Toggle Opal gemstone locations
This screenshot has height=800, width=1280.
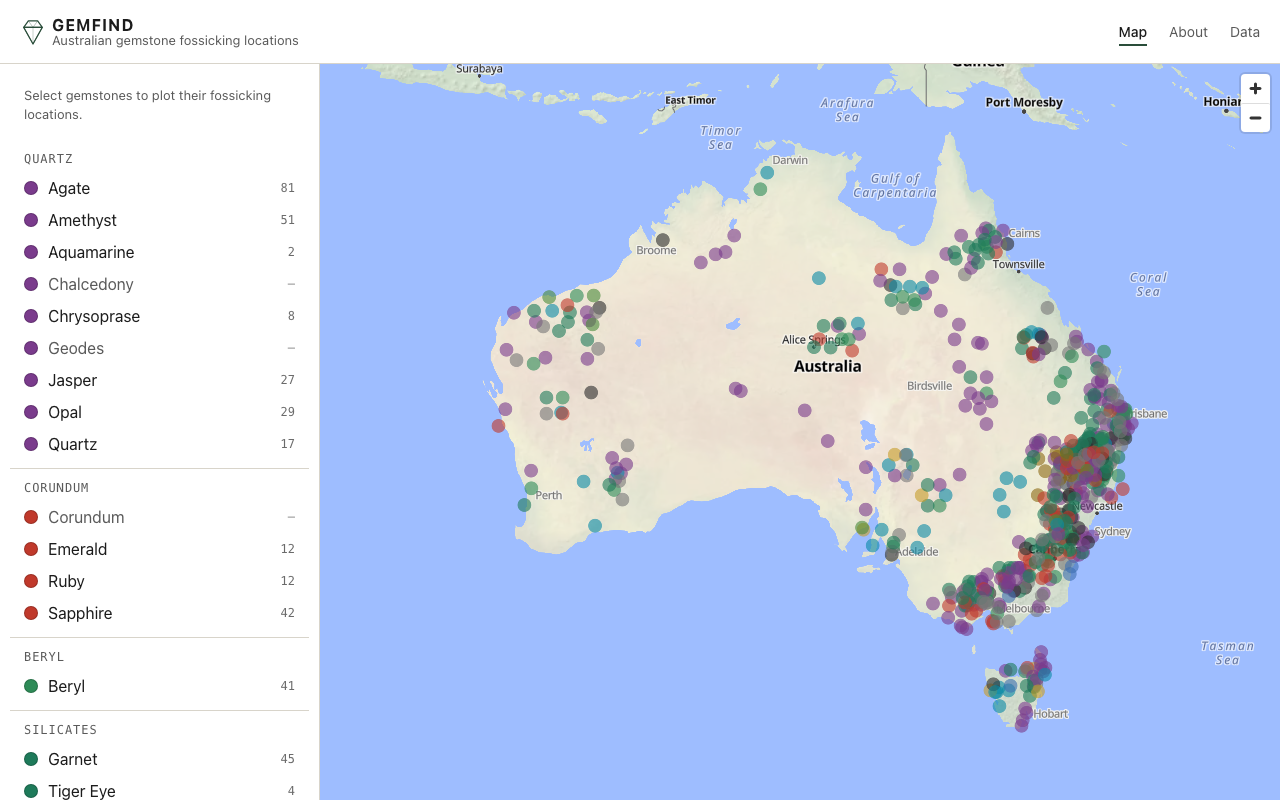point(160,412)
